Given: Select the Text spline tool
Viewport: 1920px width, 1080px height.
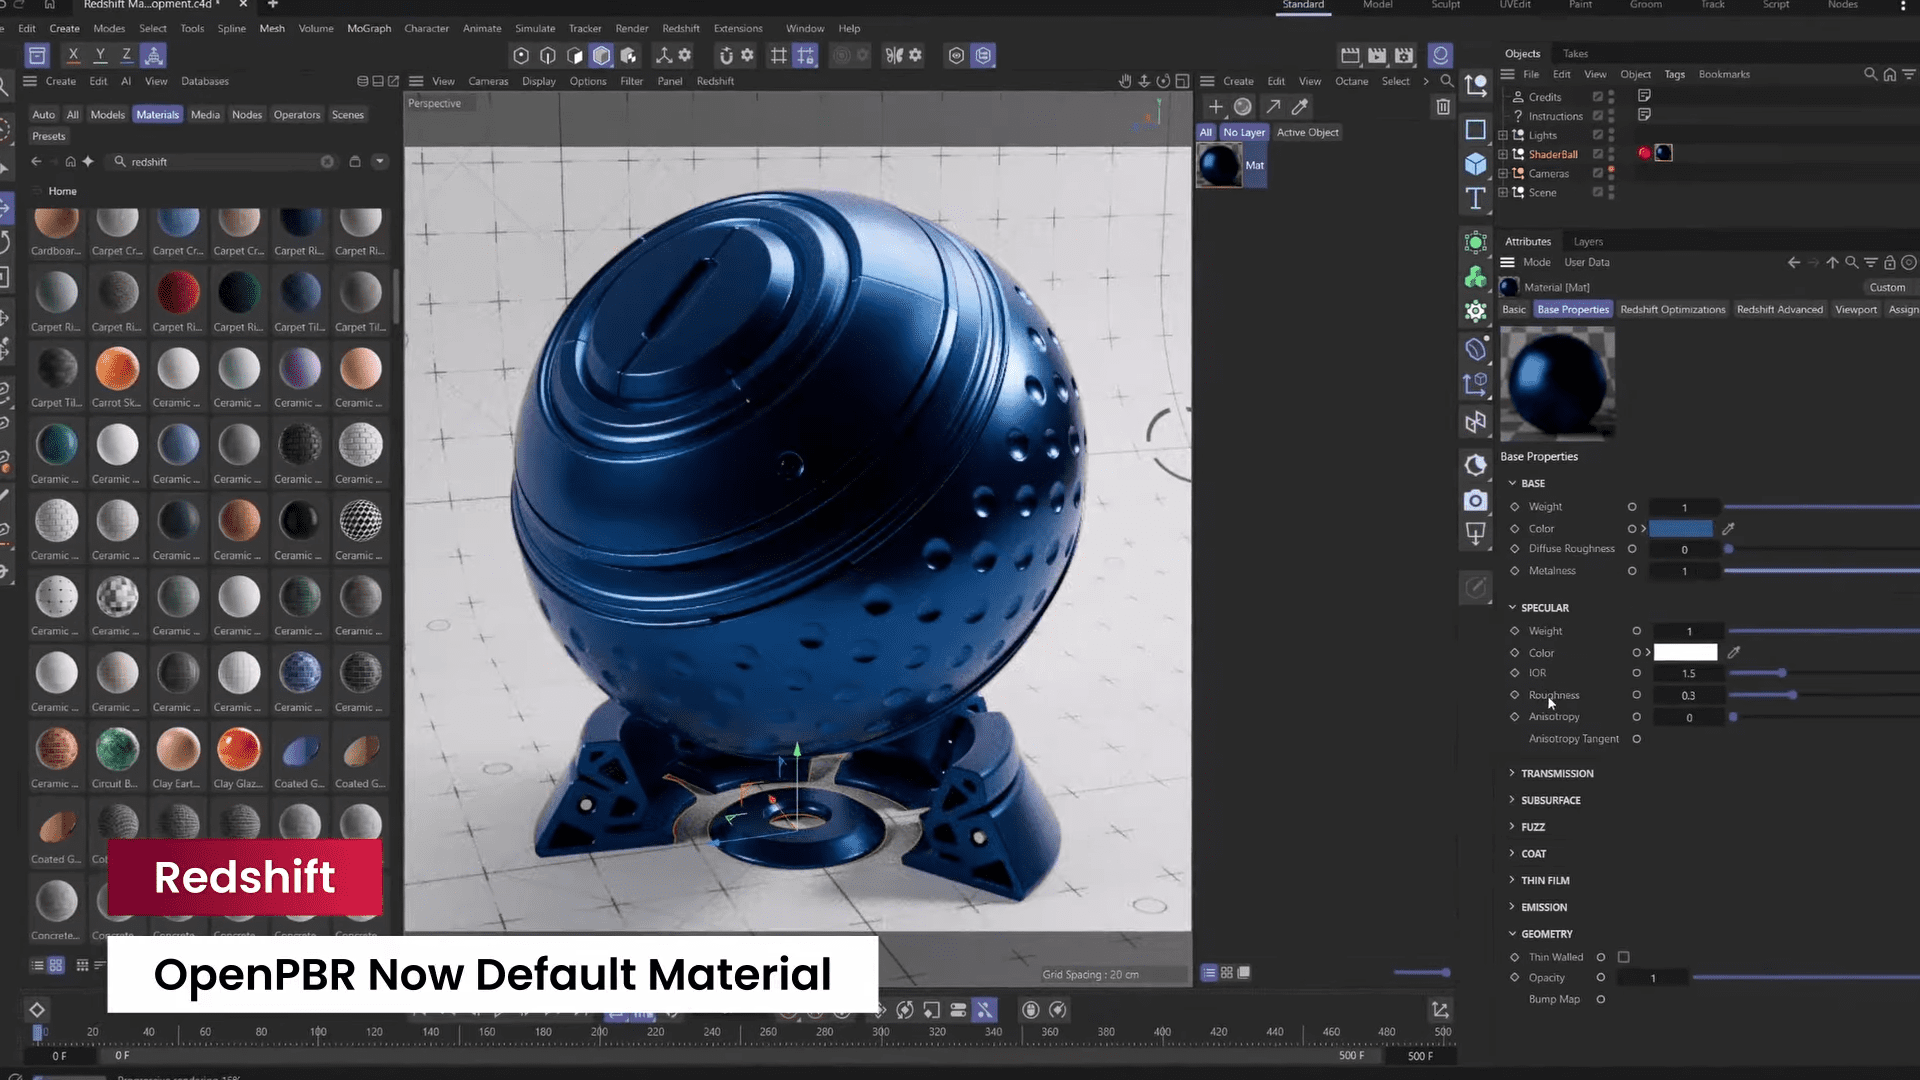Looking at the screenshot, I should tap(1476, 198).
